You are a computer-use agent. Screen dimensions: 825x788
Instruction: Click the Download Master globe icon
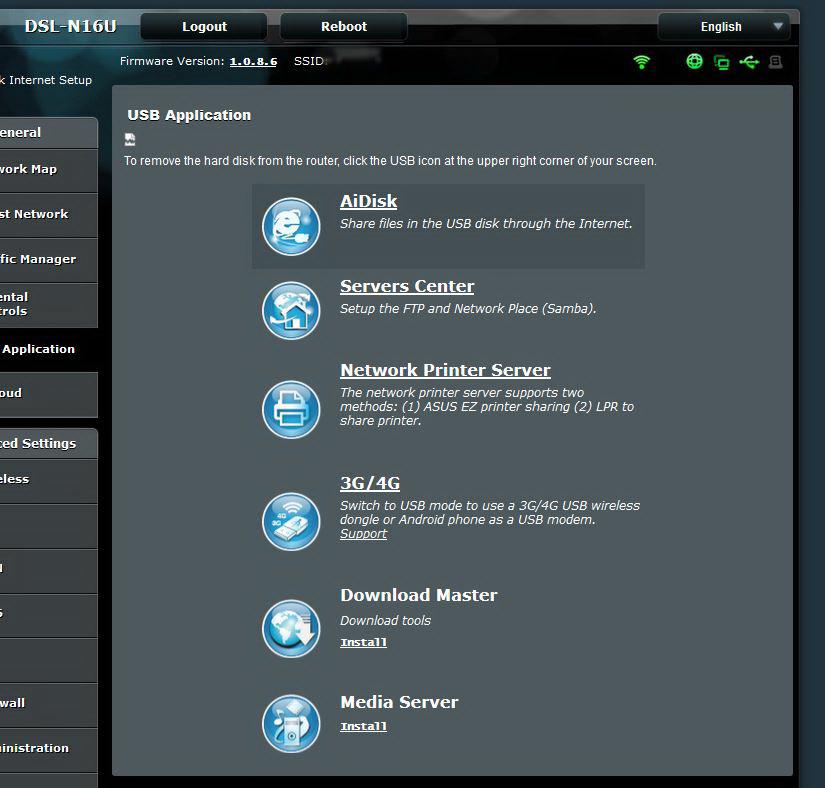click(291, 629)
